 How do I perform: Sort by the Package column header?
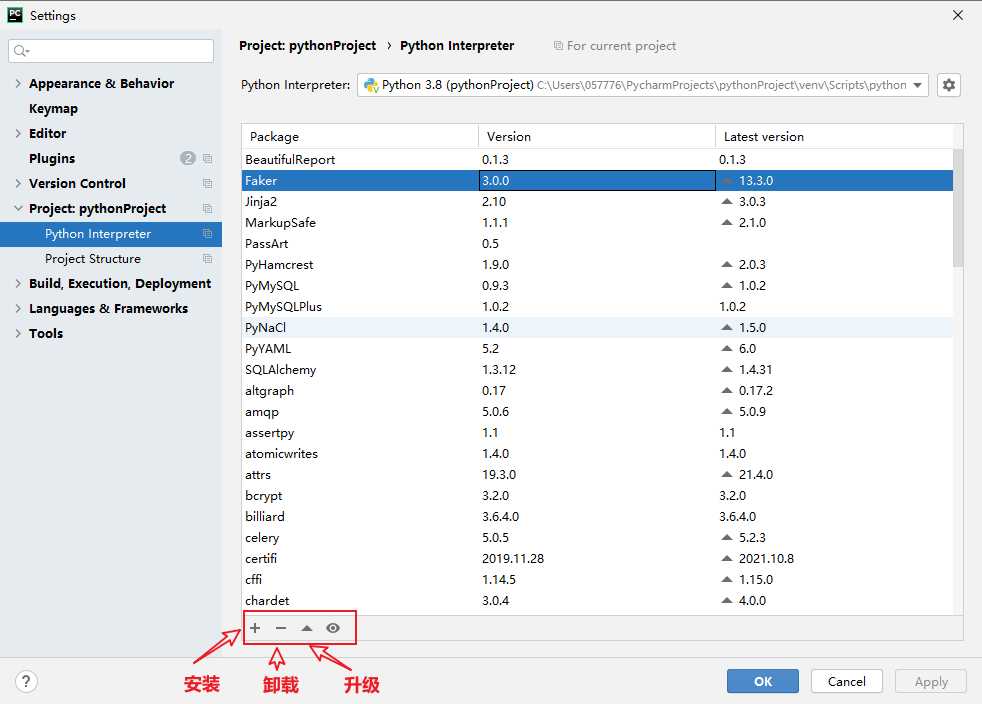[x=360, y=137]
